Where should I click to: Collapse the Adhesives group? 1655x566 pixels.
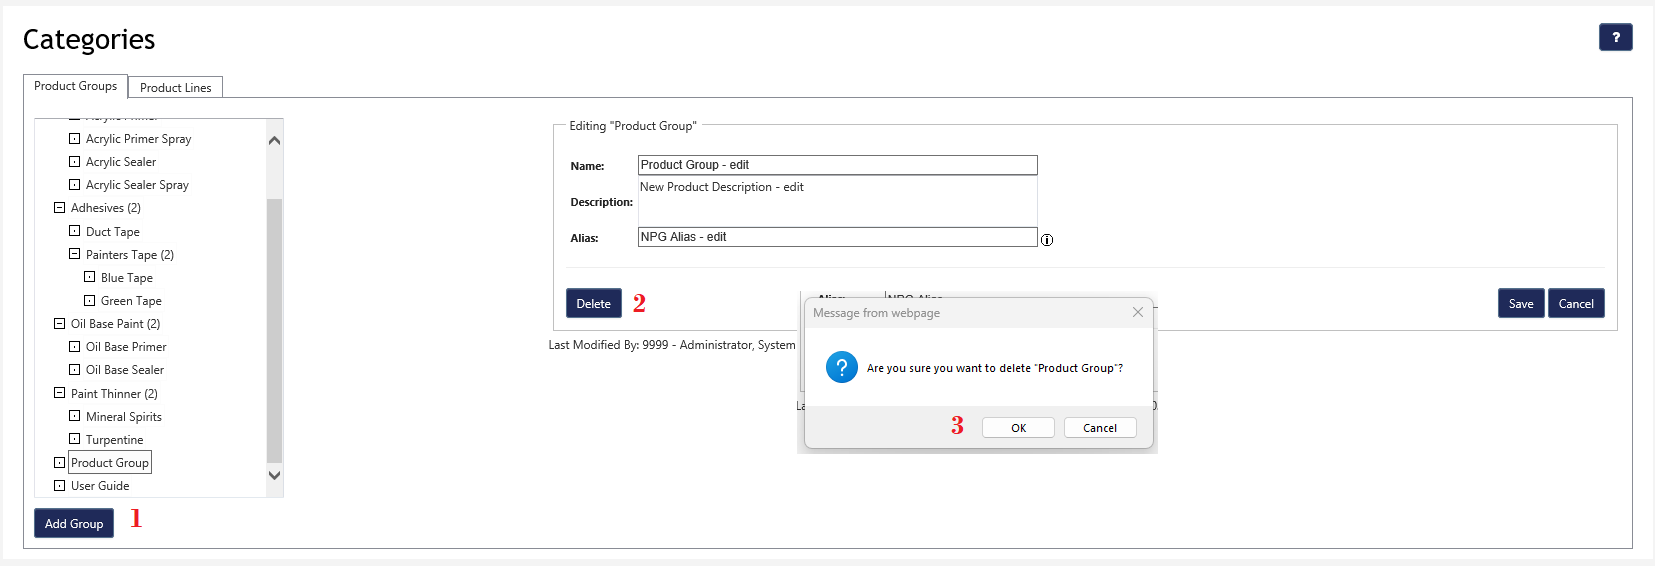coord(59,208)
